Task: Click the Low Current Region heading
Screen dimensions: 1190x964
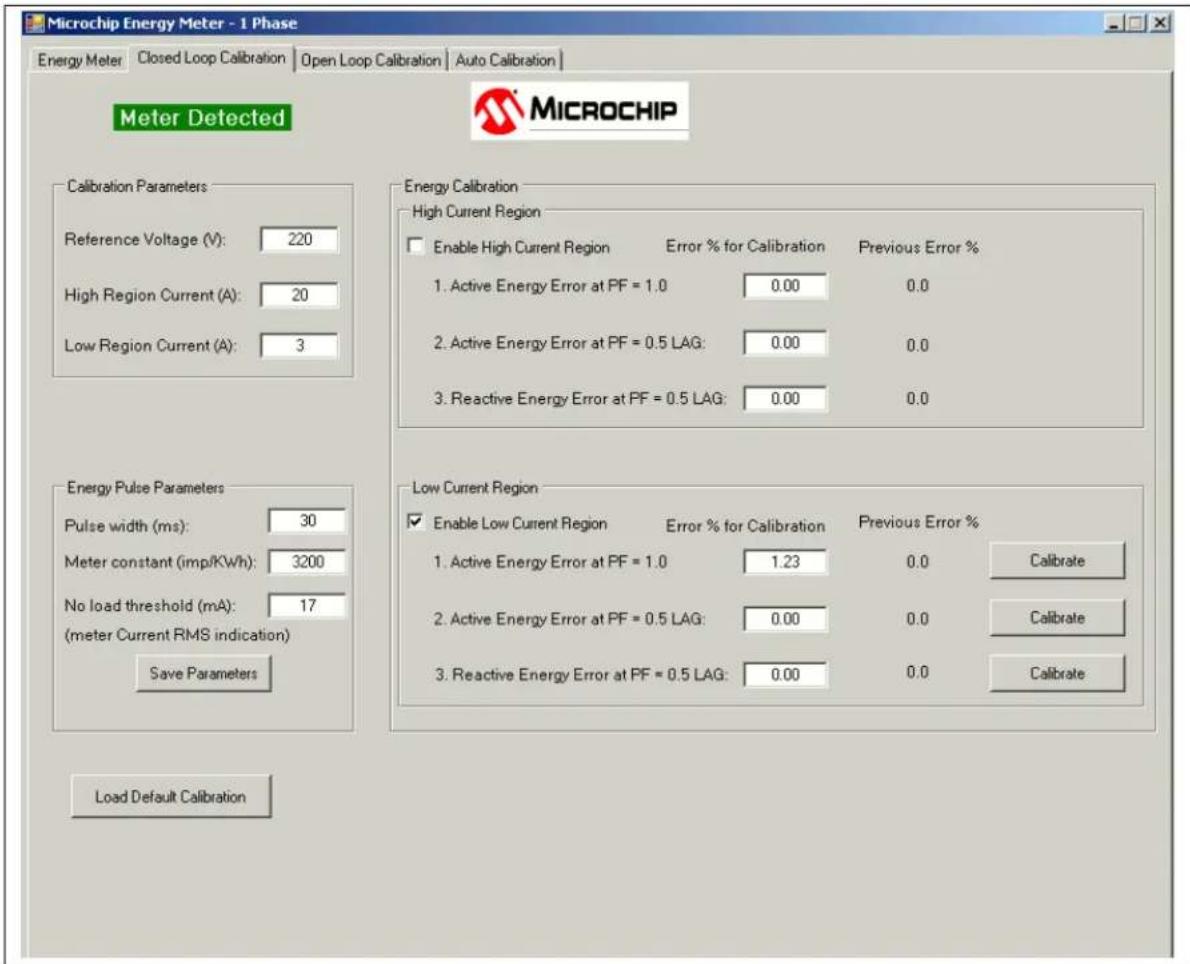Action: click(x=475, y=487)
